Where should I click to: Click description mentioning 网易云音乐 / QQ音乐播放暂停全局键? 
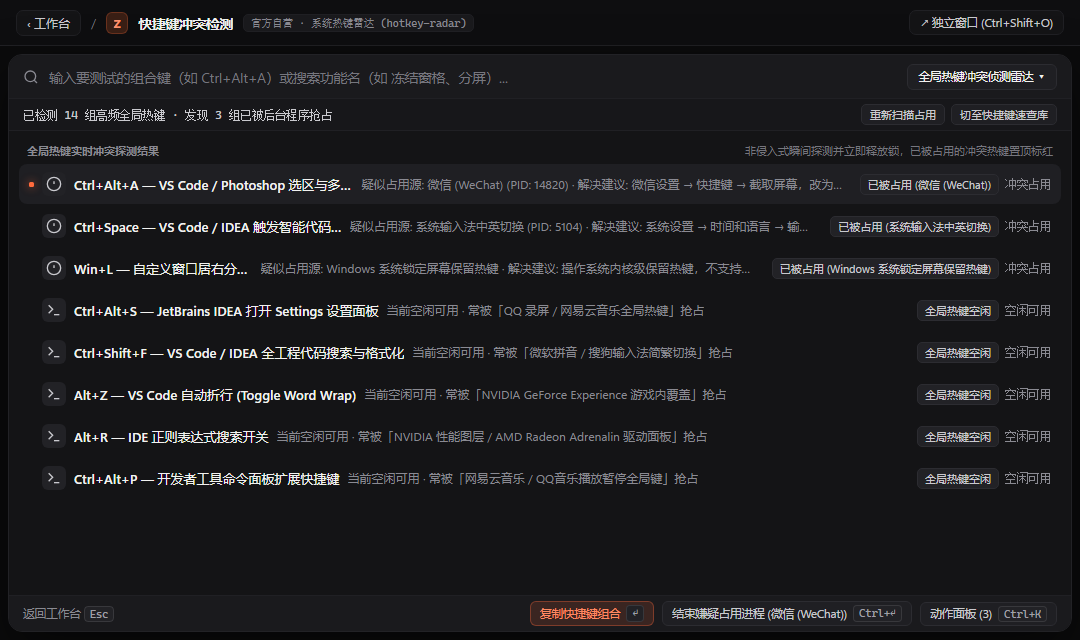coord(523,479)
